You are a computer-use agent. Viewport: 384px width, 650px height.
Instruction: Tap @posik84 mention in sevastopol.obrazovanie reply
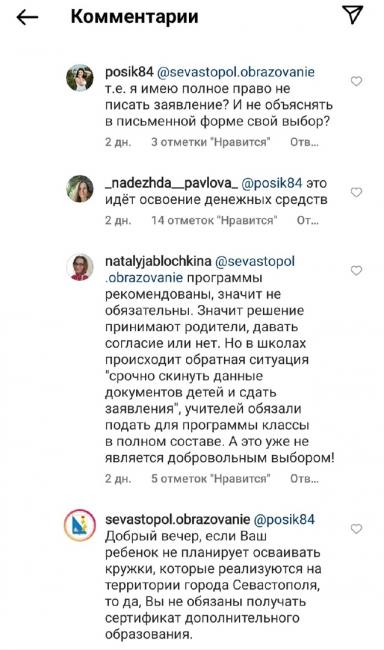click(284, 519)
